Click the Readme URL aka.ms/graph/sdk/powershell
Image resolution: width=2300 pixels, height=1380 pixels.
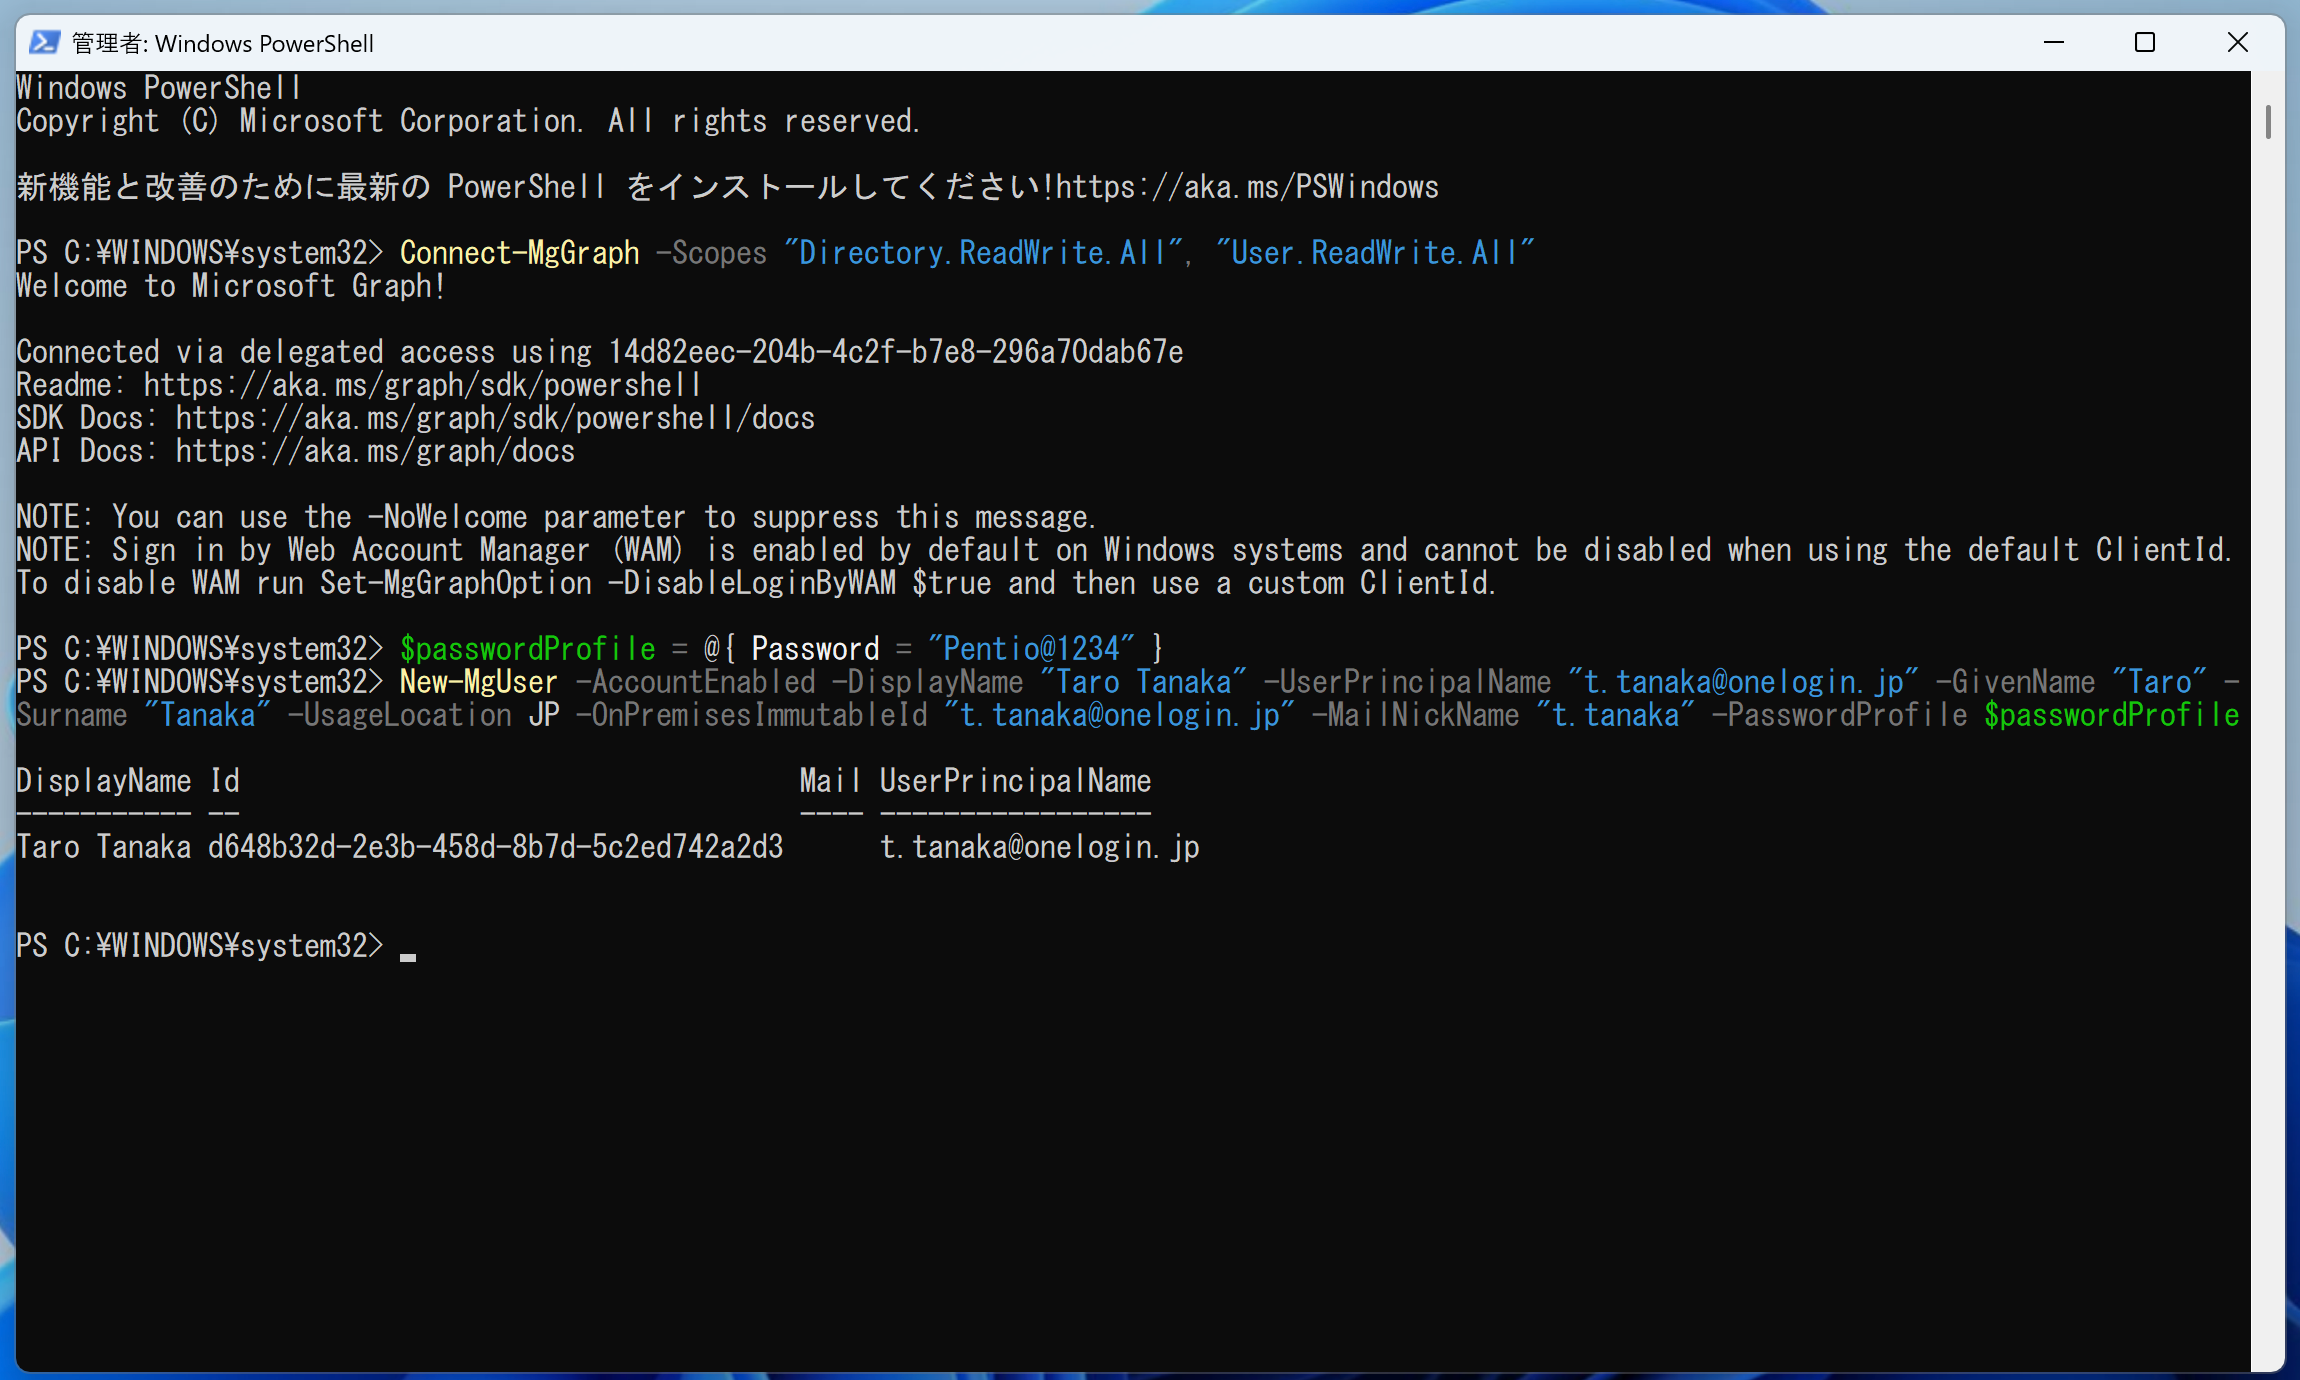pyautogui.click(x=422, y=385)
